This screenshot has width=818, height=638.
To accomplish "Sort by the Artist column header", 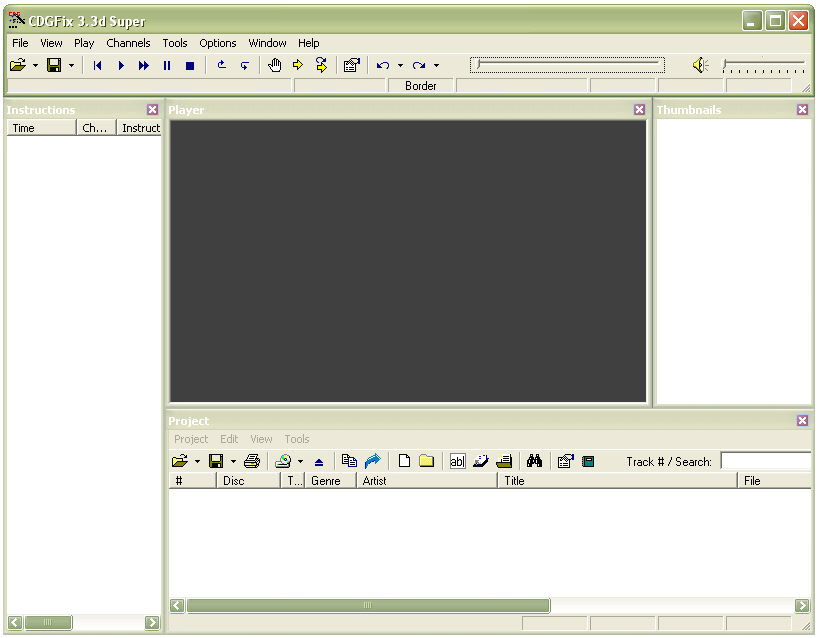I will pos(427,481).
